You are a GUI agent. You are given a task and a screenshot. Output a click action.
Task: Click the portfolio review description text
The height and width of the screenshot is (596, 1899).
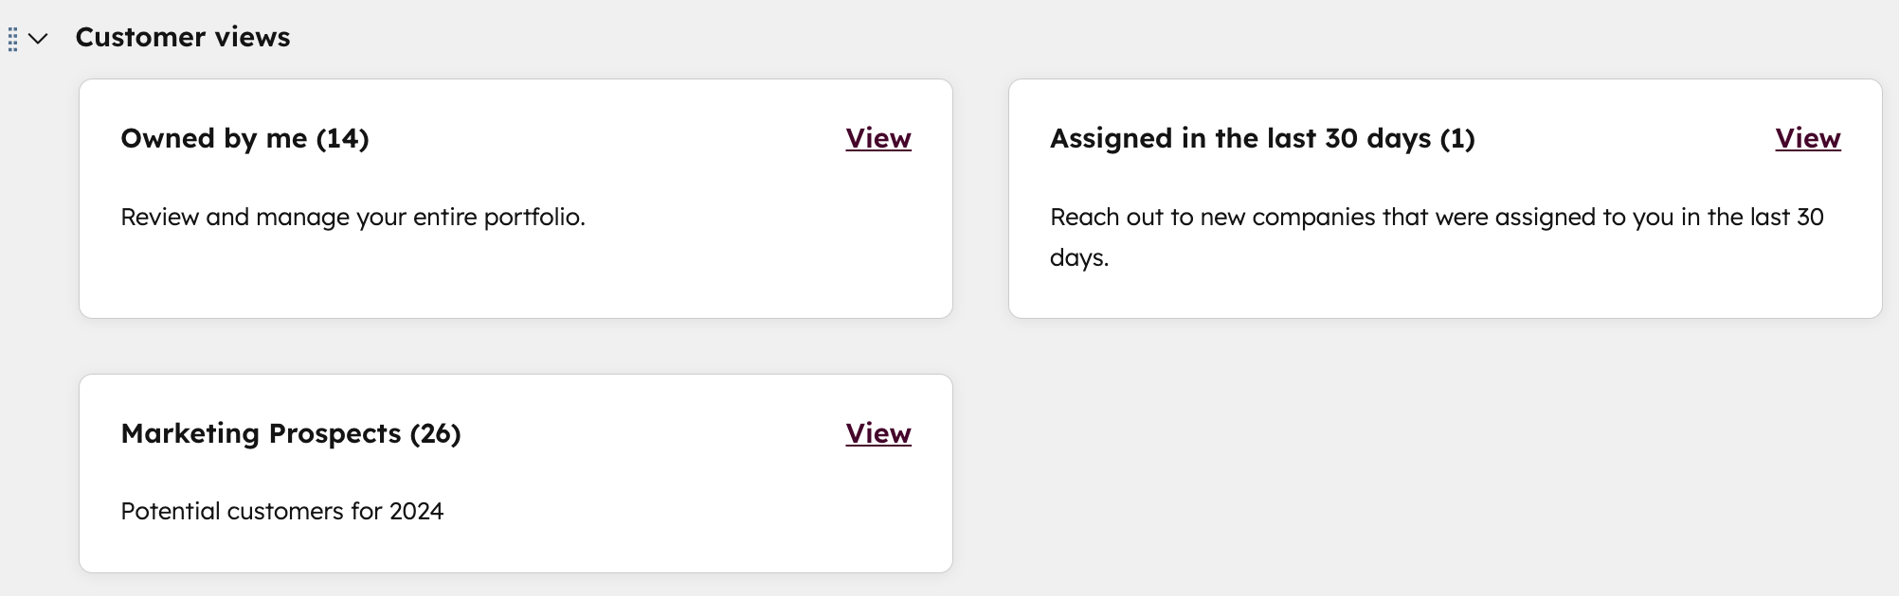pyautogui.click(x=354, y=216)
